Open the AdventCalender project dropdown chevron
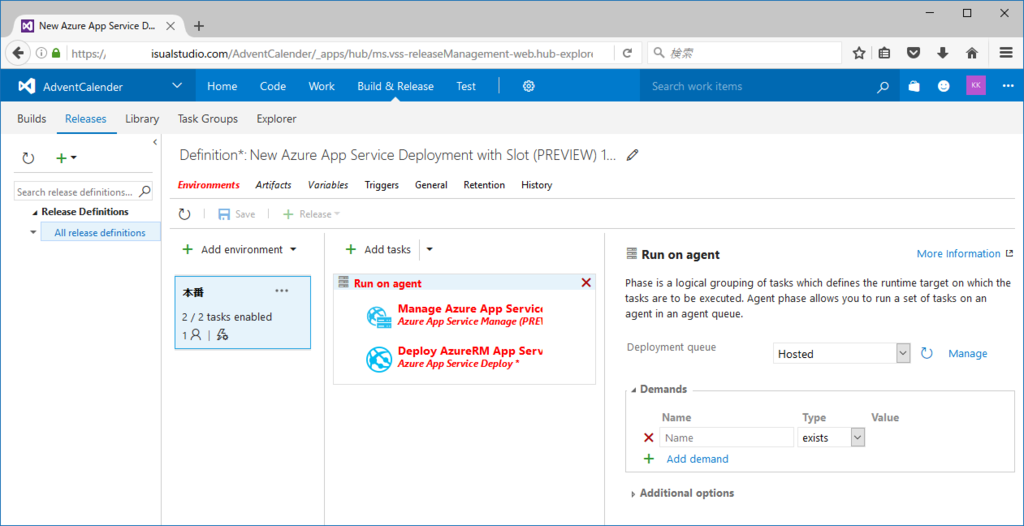1024x526 pixels. [177, 86]
